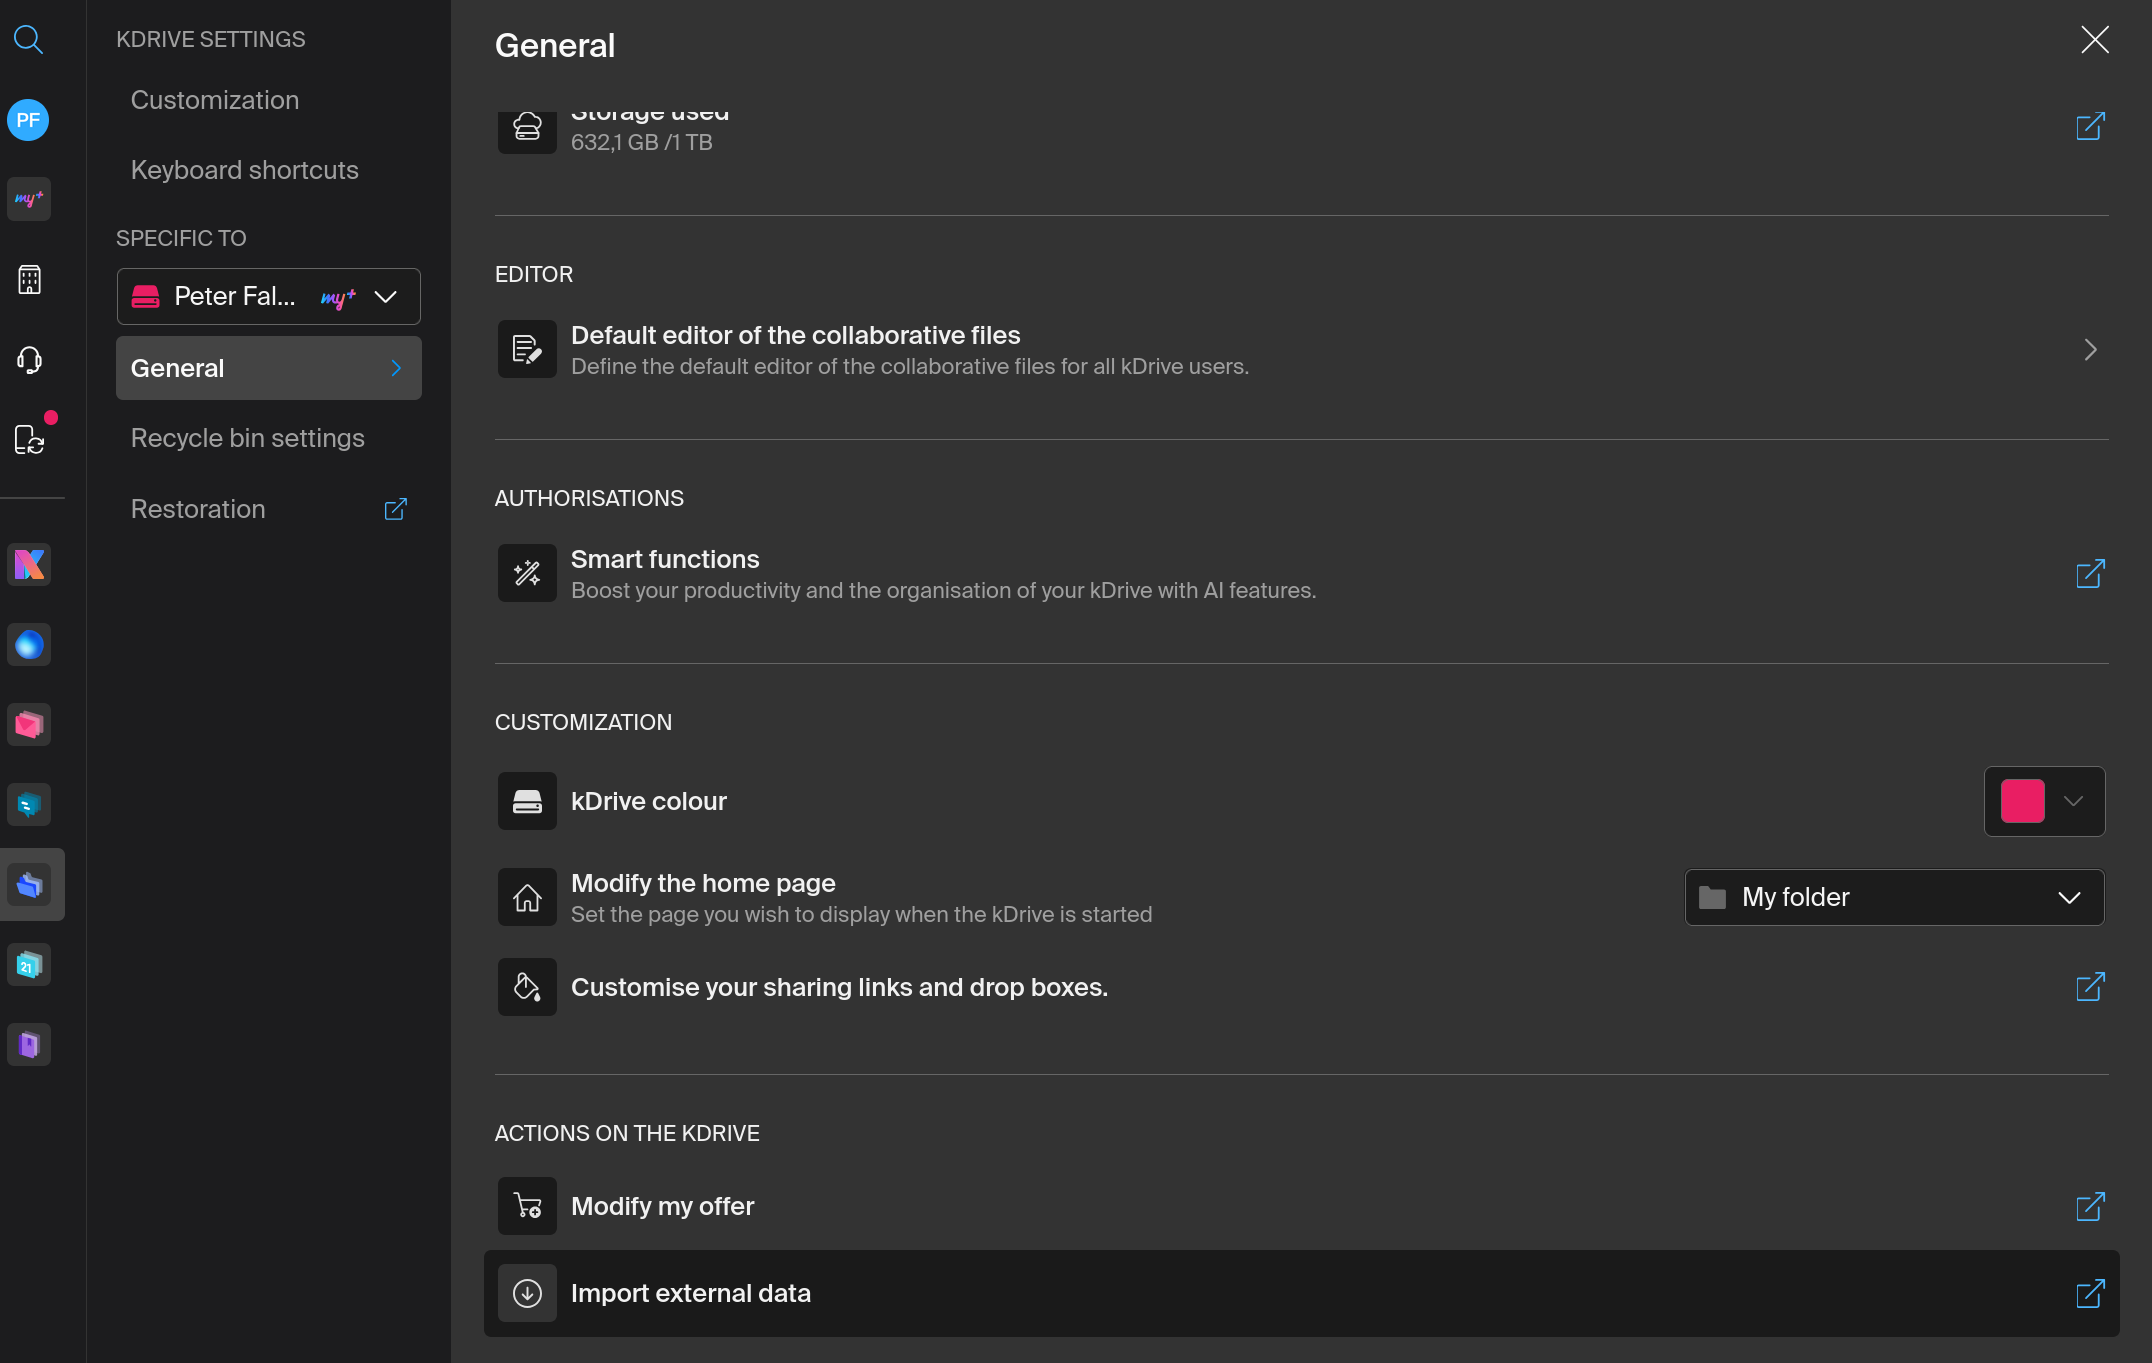Open Smart functions external link icon
The width and height of the screenshot is (2152, 1363).
tap(2090, 574)
